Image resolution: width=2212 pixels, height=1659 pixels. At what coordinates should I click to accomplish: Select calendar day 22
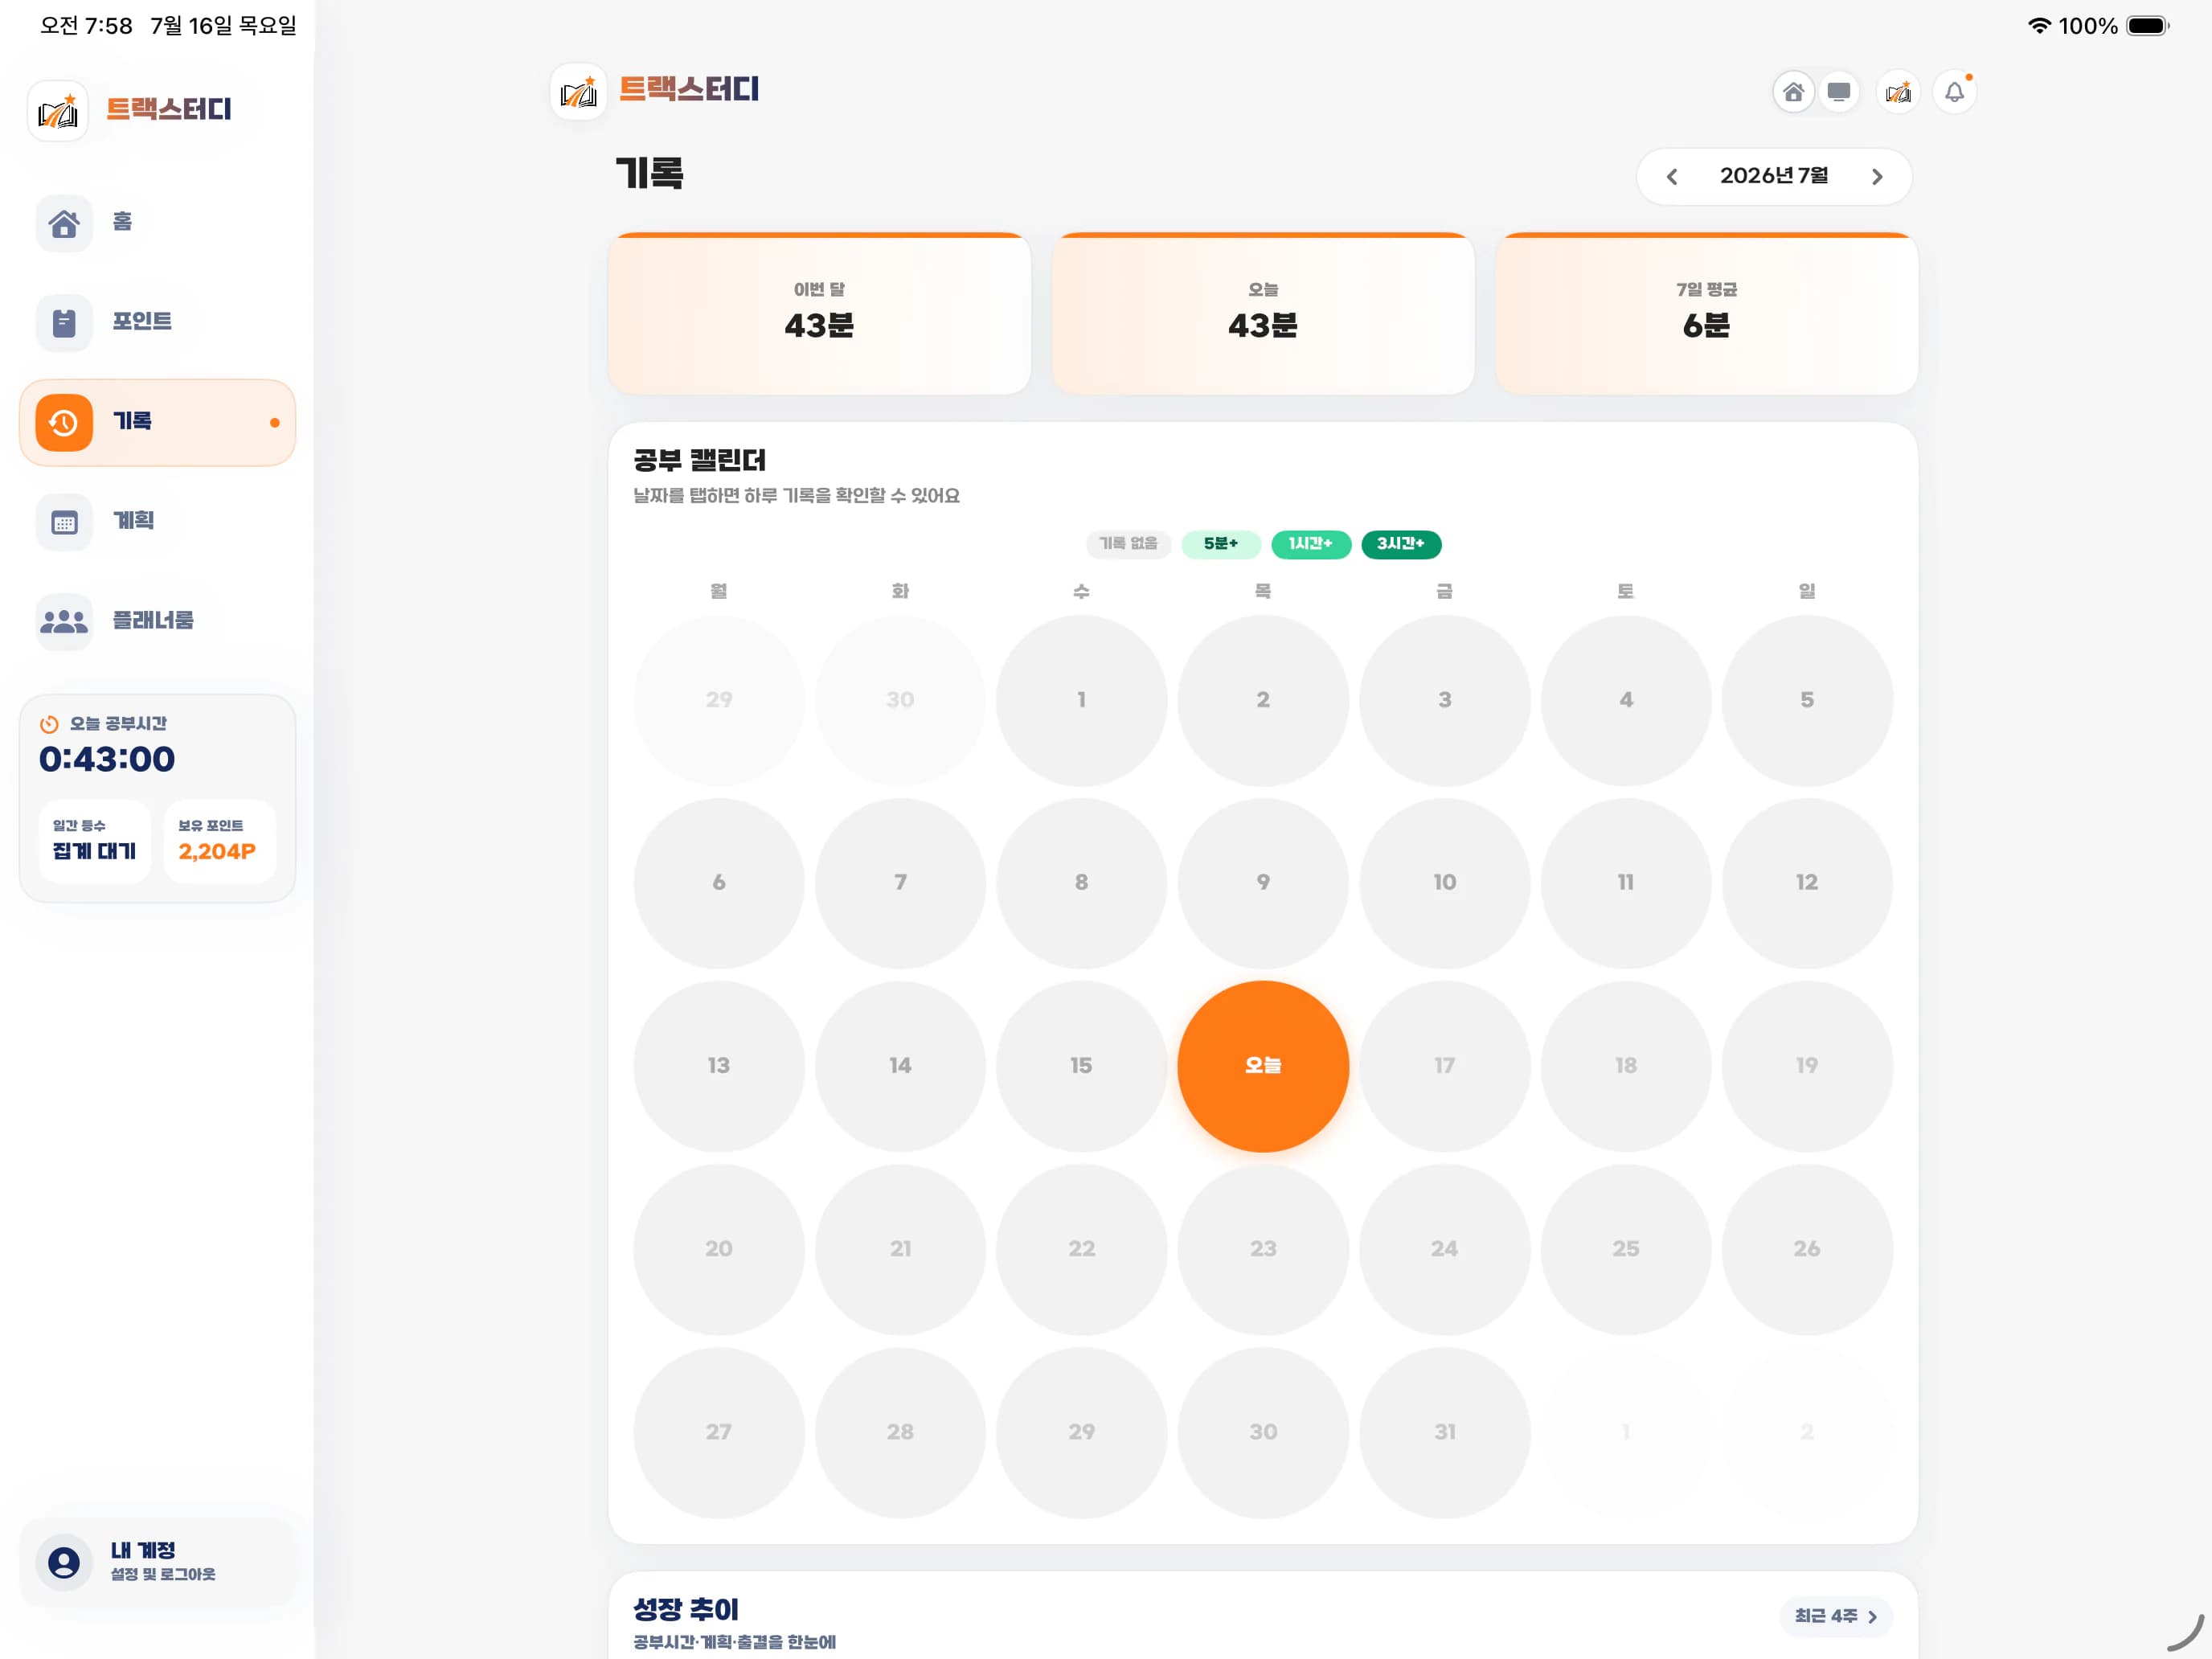[1081, 1249]
